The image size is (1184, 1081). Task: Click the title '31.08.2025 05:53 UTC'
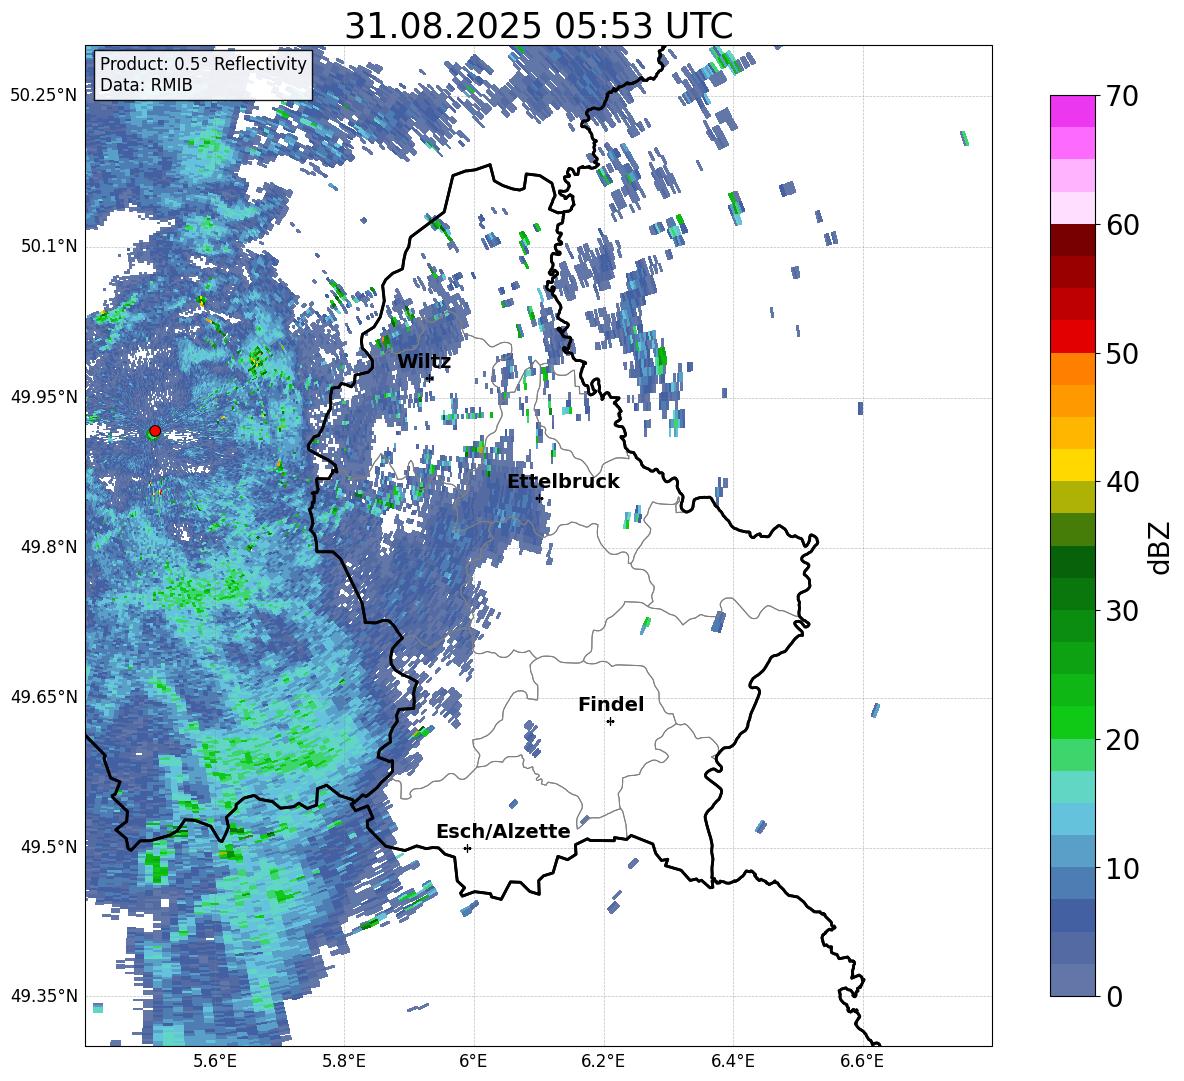(x=539, y=26)
